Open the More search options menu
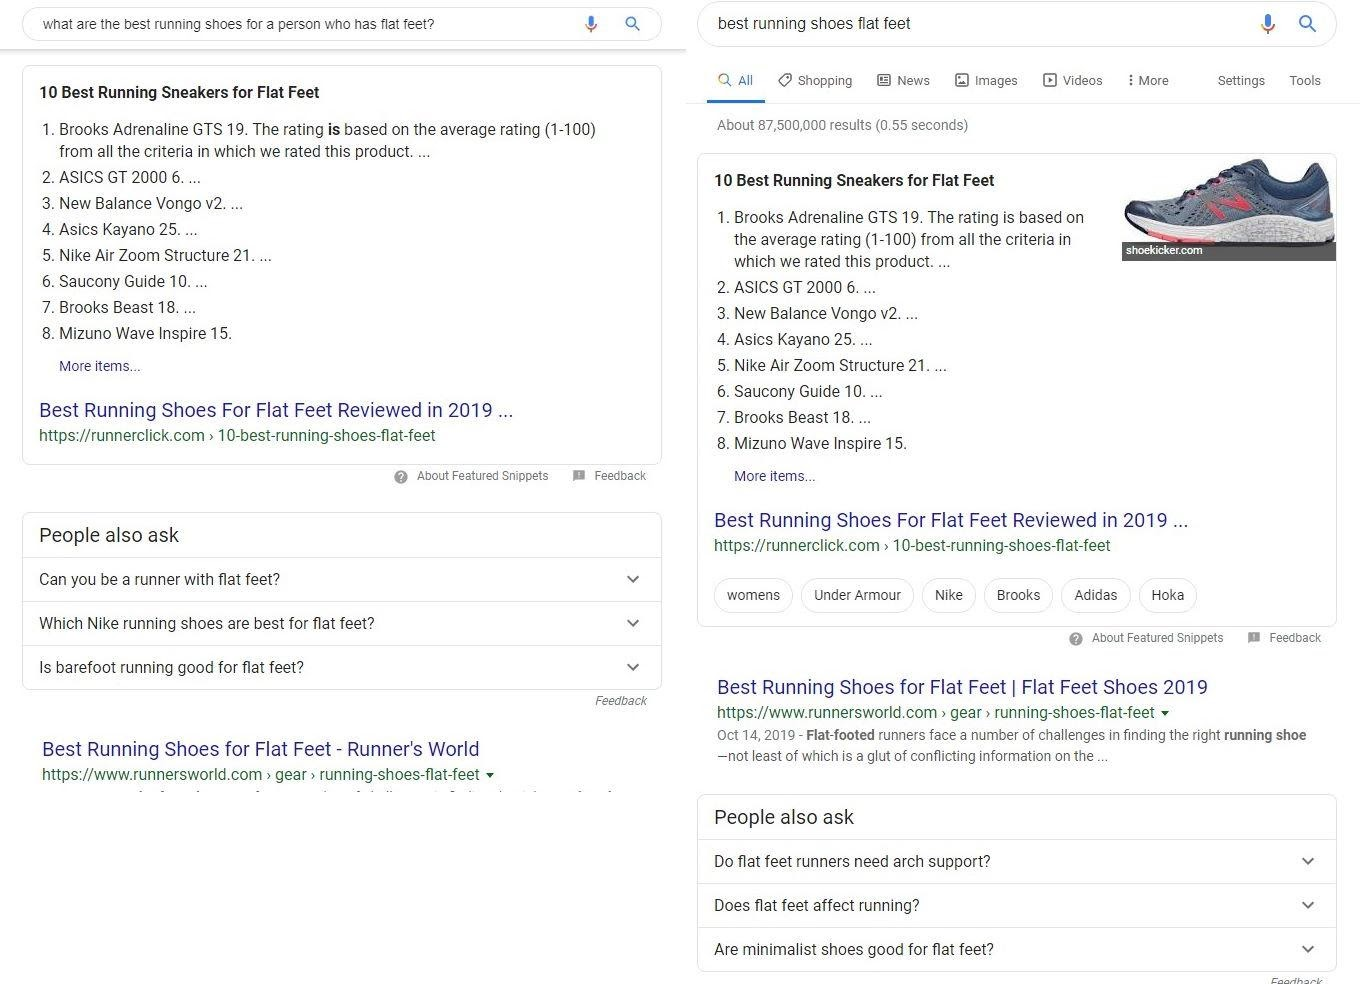 pos(1148,81)
